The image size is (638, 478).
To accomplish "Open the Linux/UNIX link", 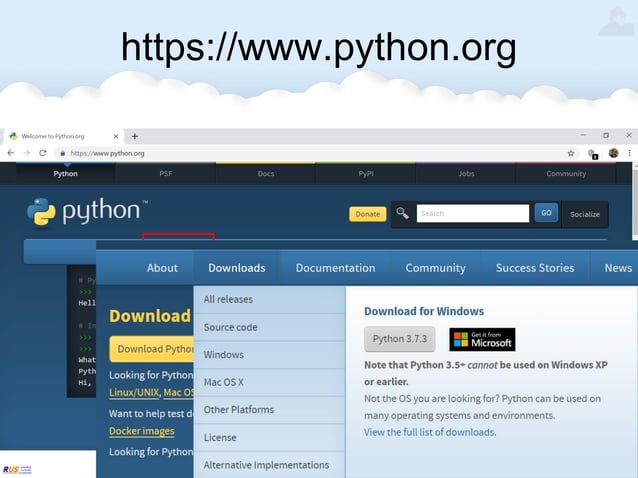I will pos(134,393).
